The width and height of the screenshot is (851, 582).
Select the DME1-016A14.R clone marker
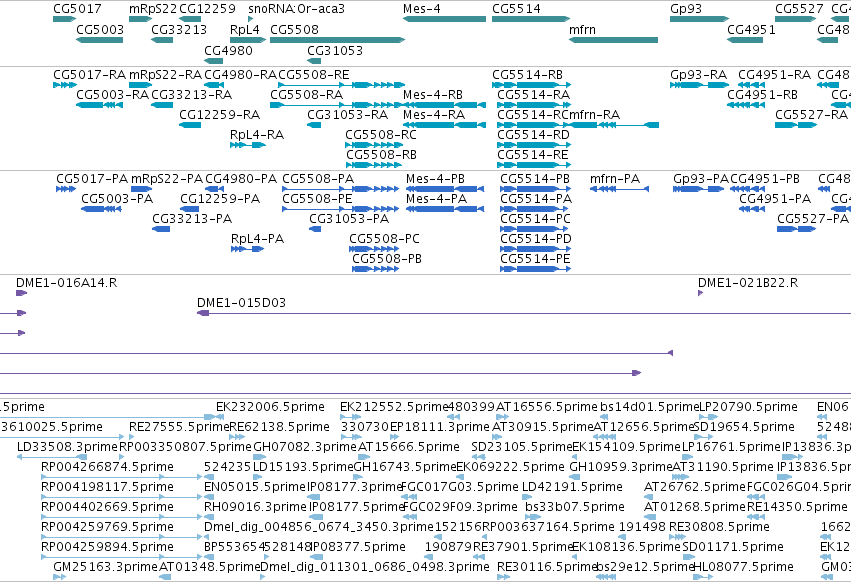[x=21, y=293]
